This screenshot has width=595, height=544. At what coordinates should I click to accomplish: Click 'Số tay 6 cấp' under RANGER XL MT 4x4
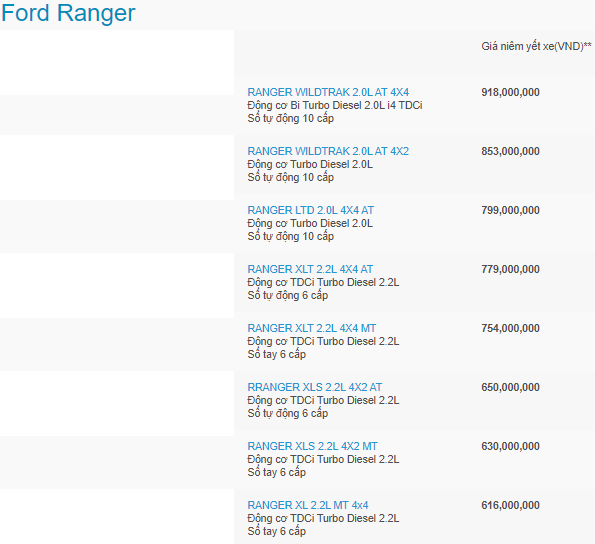click(277, 531)
